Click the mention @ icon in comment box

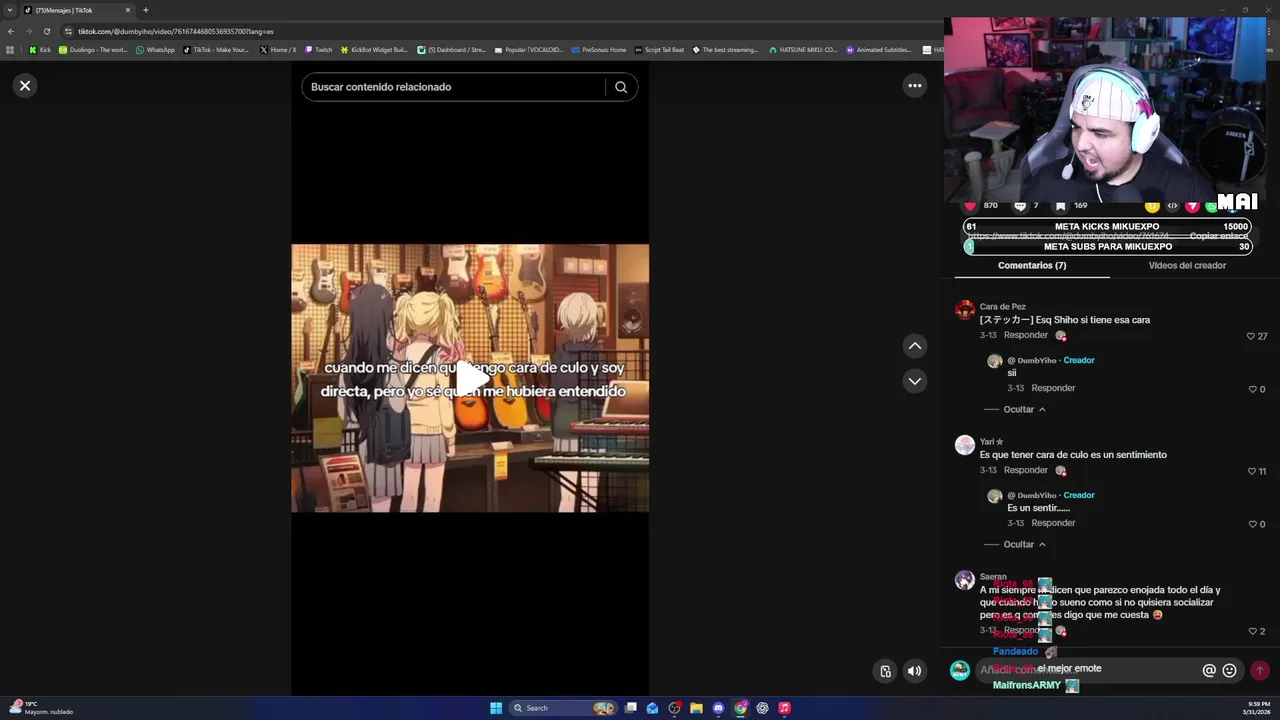coord(1209,671)
